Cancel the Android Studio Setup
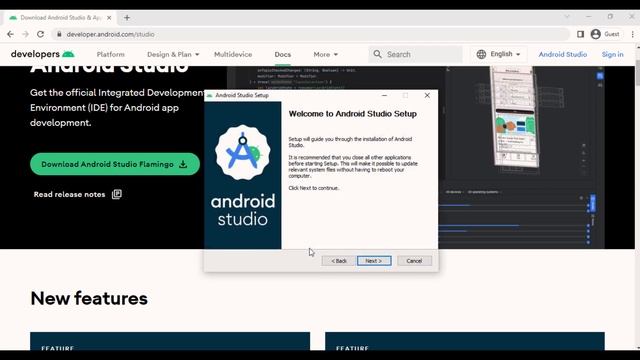The height and width of the screenshot is (360, 640). [x=414, y=261]
